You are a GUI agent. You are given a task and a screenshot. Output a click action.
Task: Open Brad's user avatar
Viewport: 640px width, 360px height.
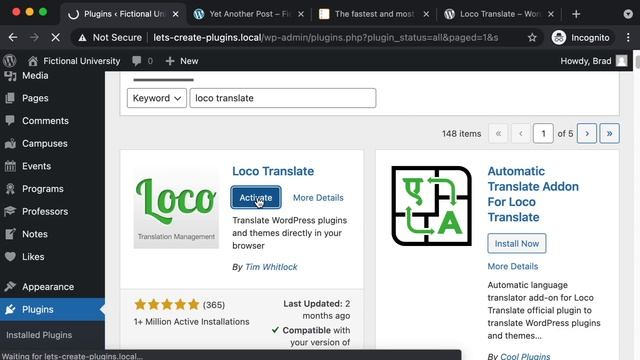coord(621,61)
